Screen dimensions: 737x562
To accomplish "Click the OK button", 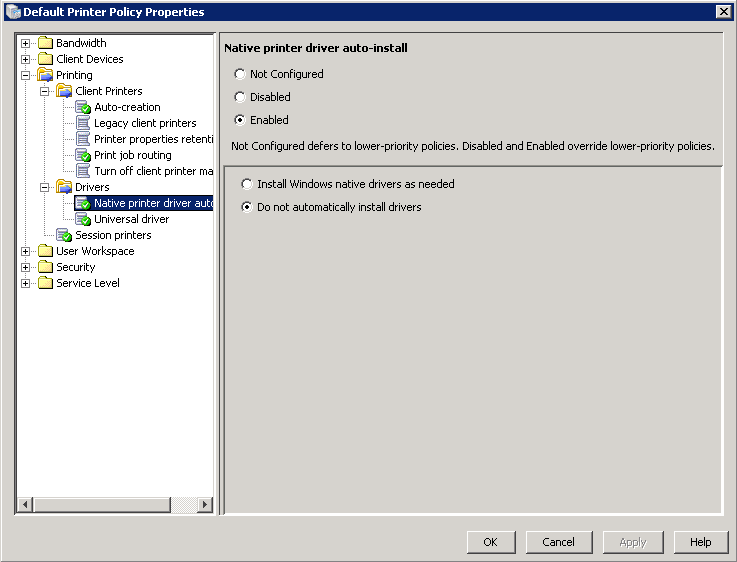I will (x=491, y=542).
